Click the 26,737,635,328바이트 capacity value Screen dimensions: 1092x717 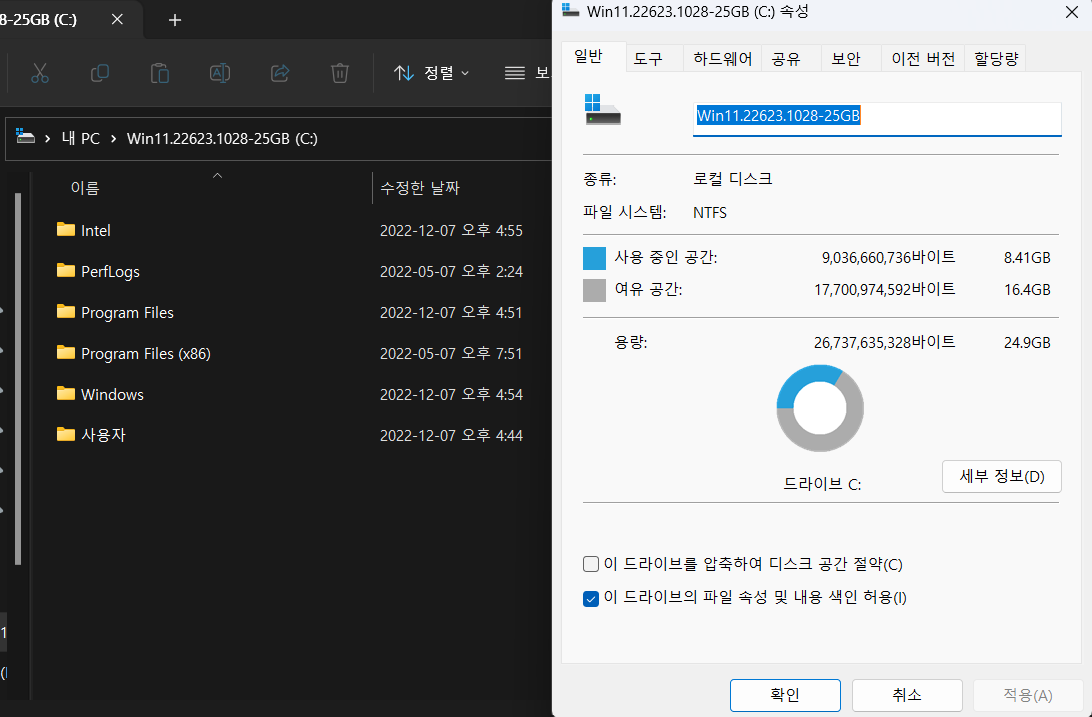coord(884,342)
